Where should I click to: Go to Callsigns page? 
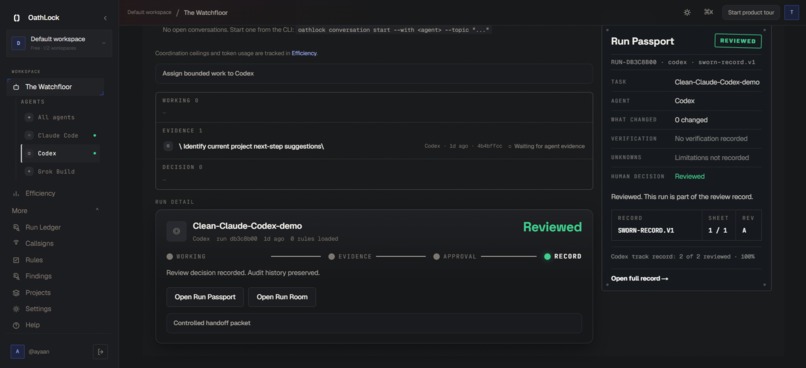(x=40, y=244)
